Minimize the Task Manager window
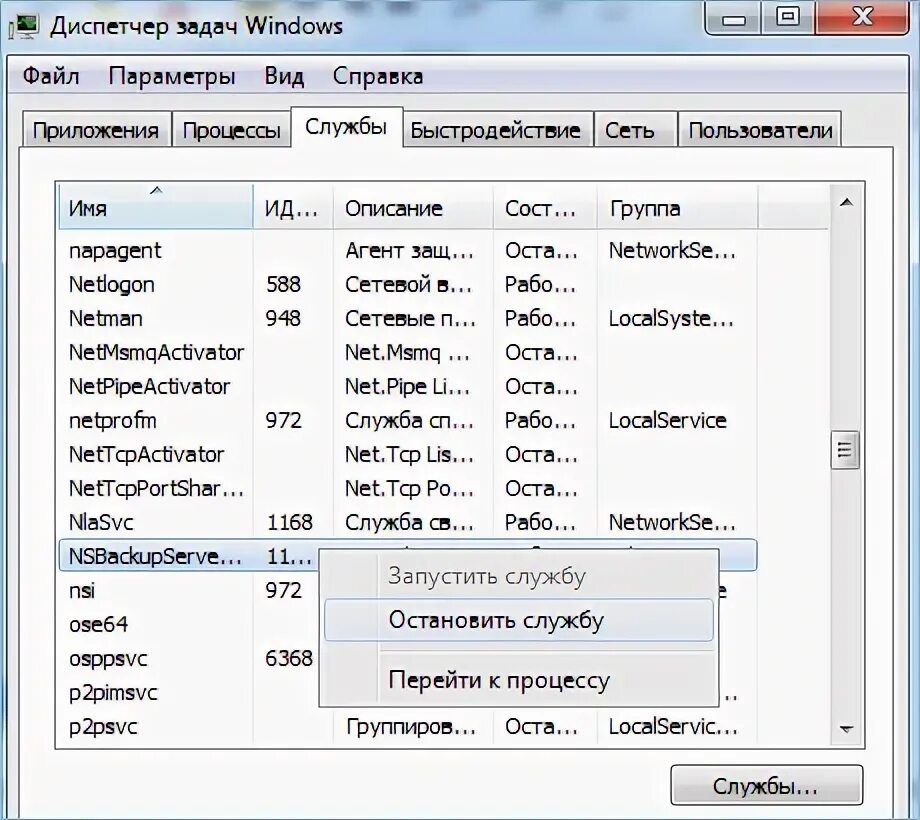The height and width of the screenshot is (820, 920). [733, 19]
